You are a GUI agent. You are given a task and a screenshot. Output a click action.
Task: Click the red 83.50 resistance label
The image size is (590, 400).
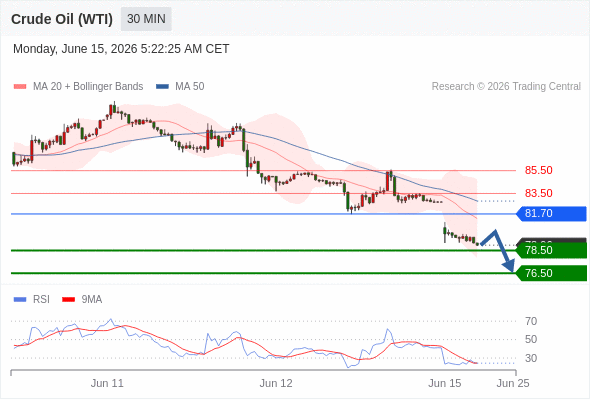538,193
